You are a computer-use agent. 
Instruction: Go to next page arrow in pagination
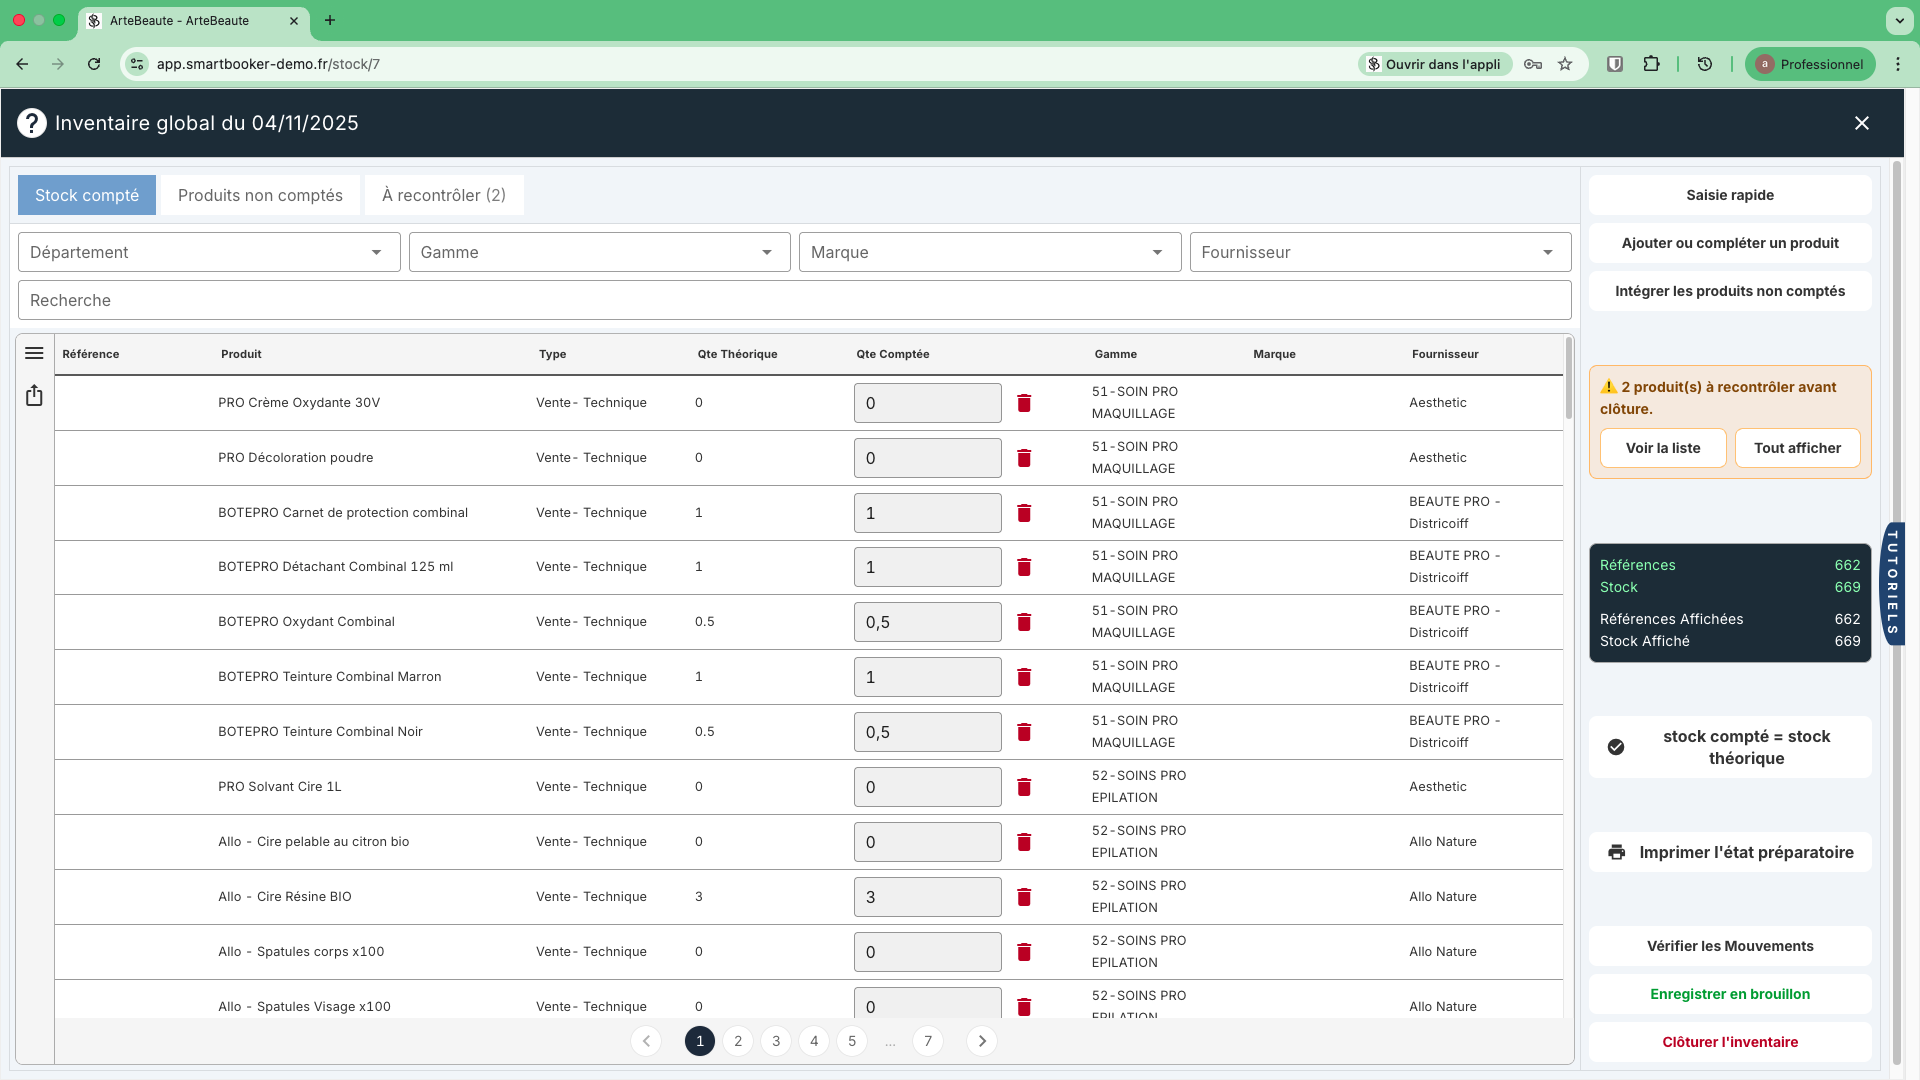(x=982, y=1041)
